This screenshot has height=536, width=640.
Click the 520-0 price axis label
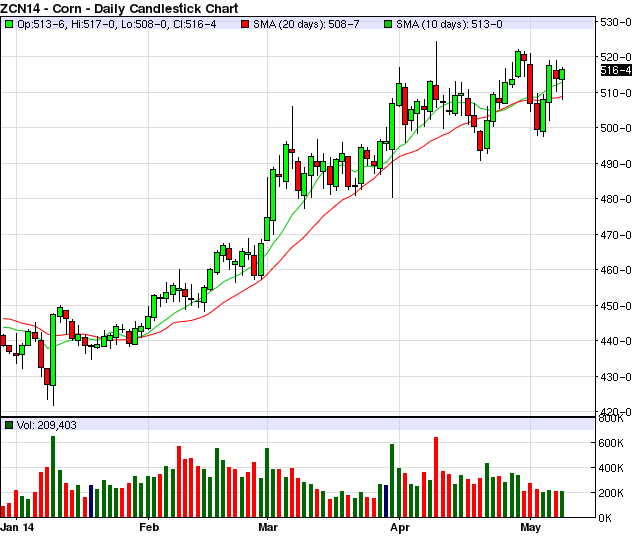click(616, 57)
